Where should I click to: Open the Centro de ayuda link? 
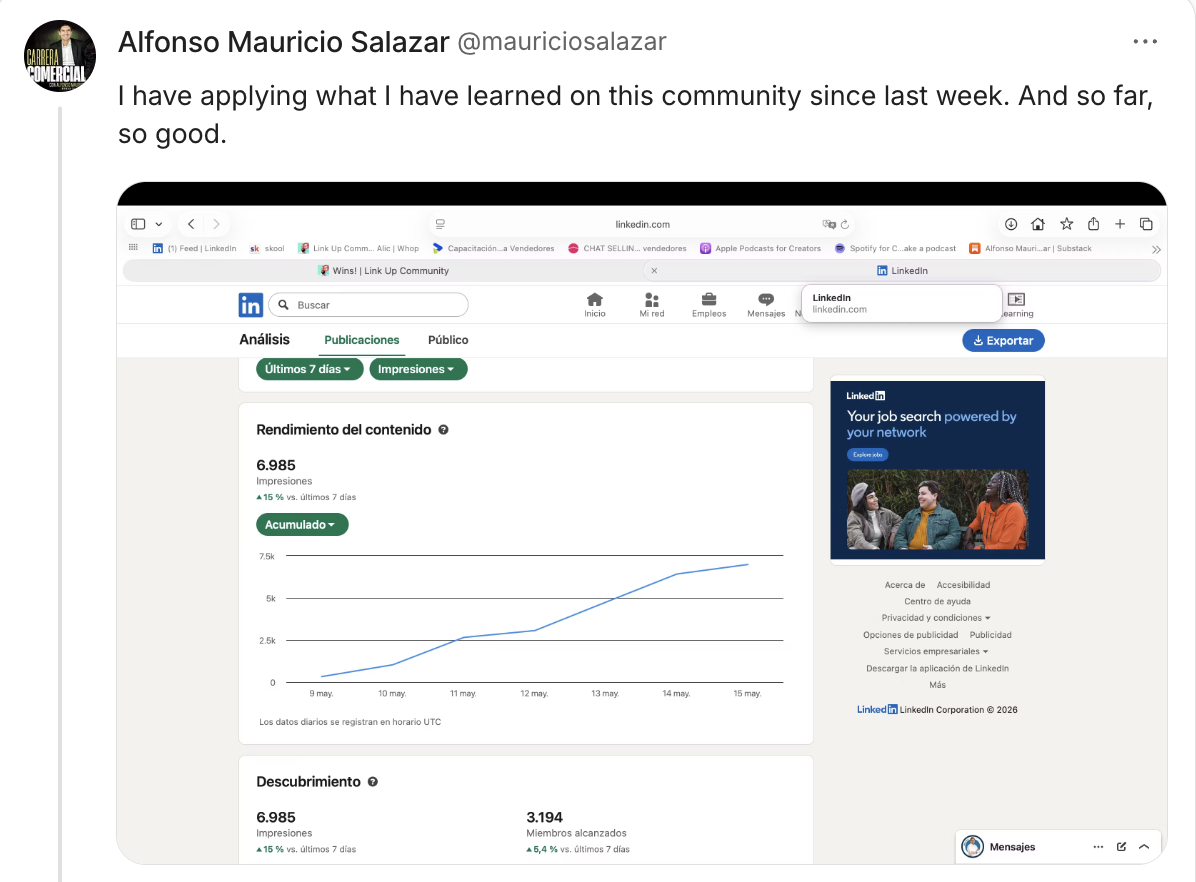click(937, 602)
